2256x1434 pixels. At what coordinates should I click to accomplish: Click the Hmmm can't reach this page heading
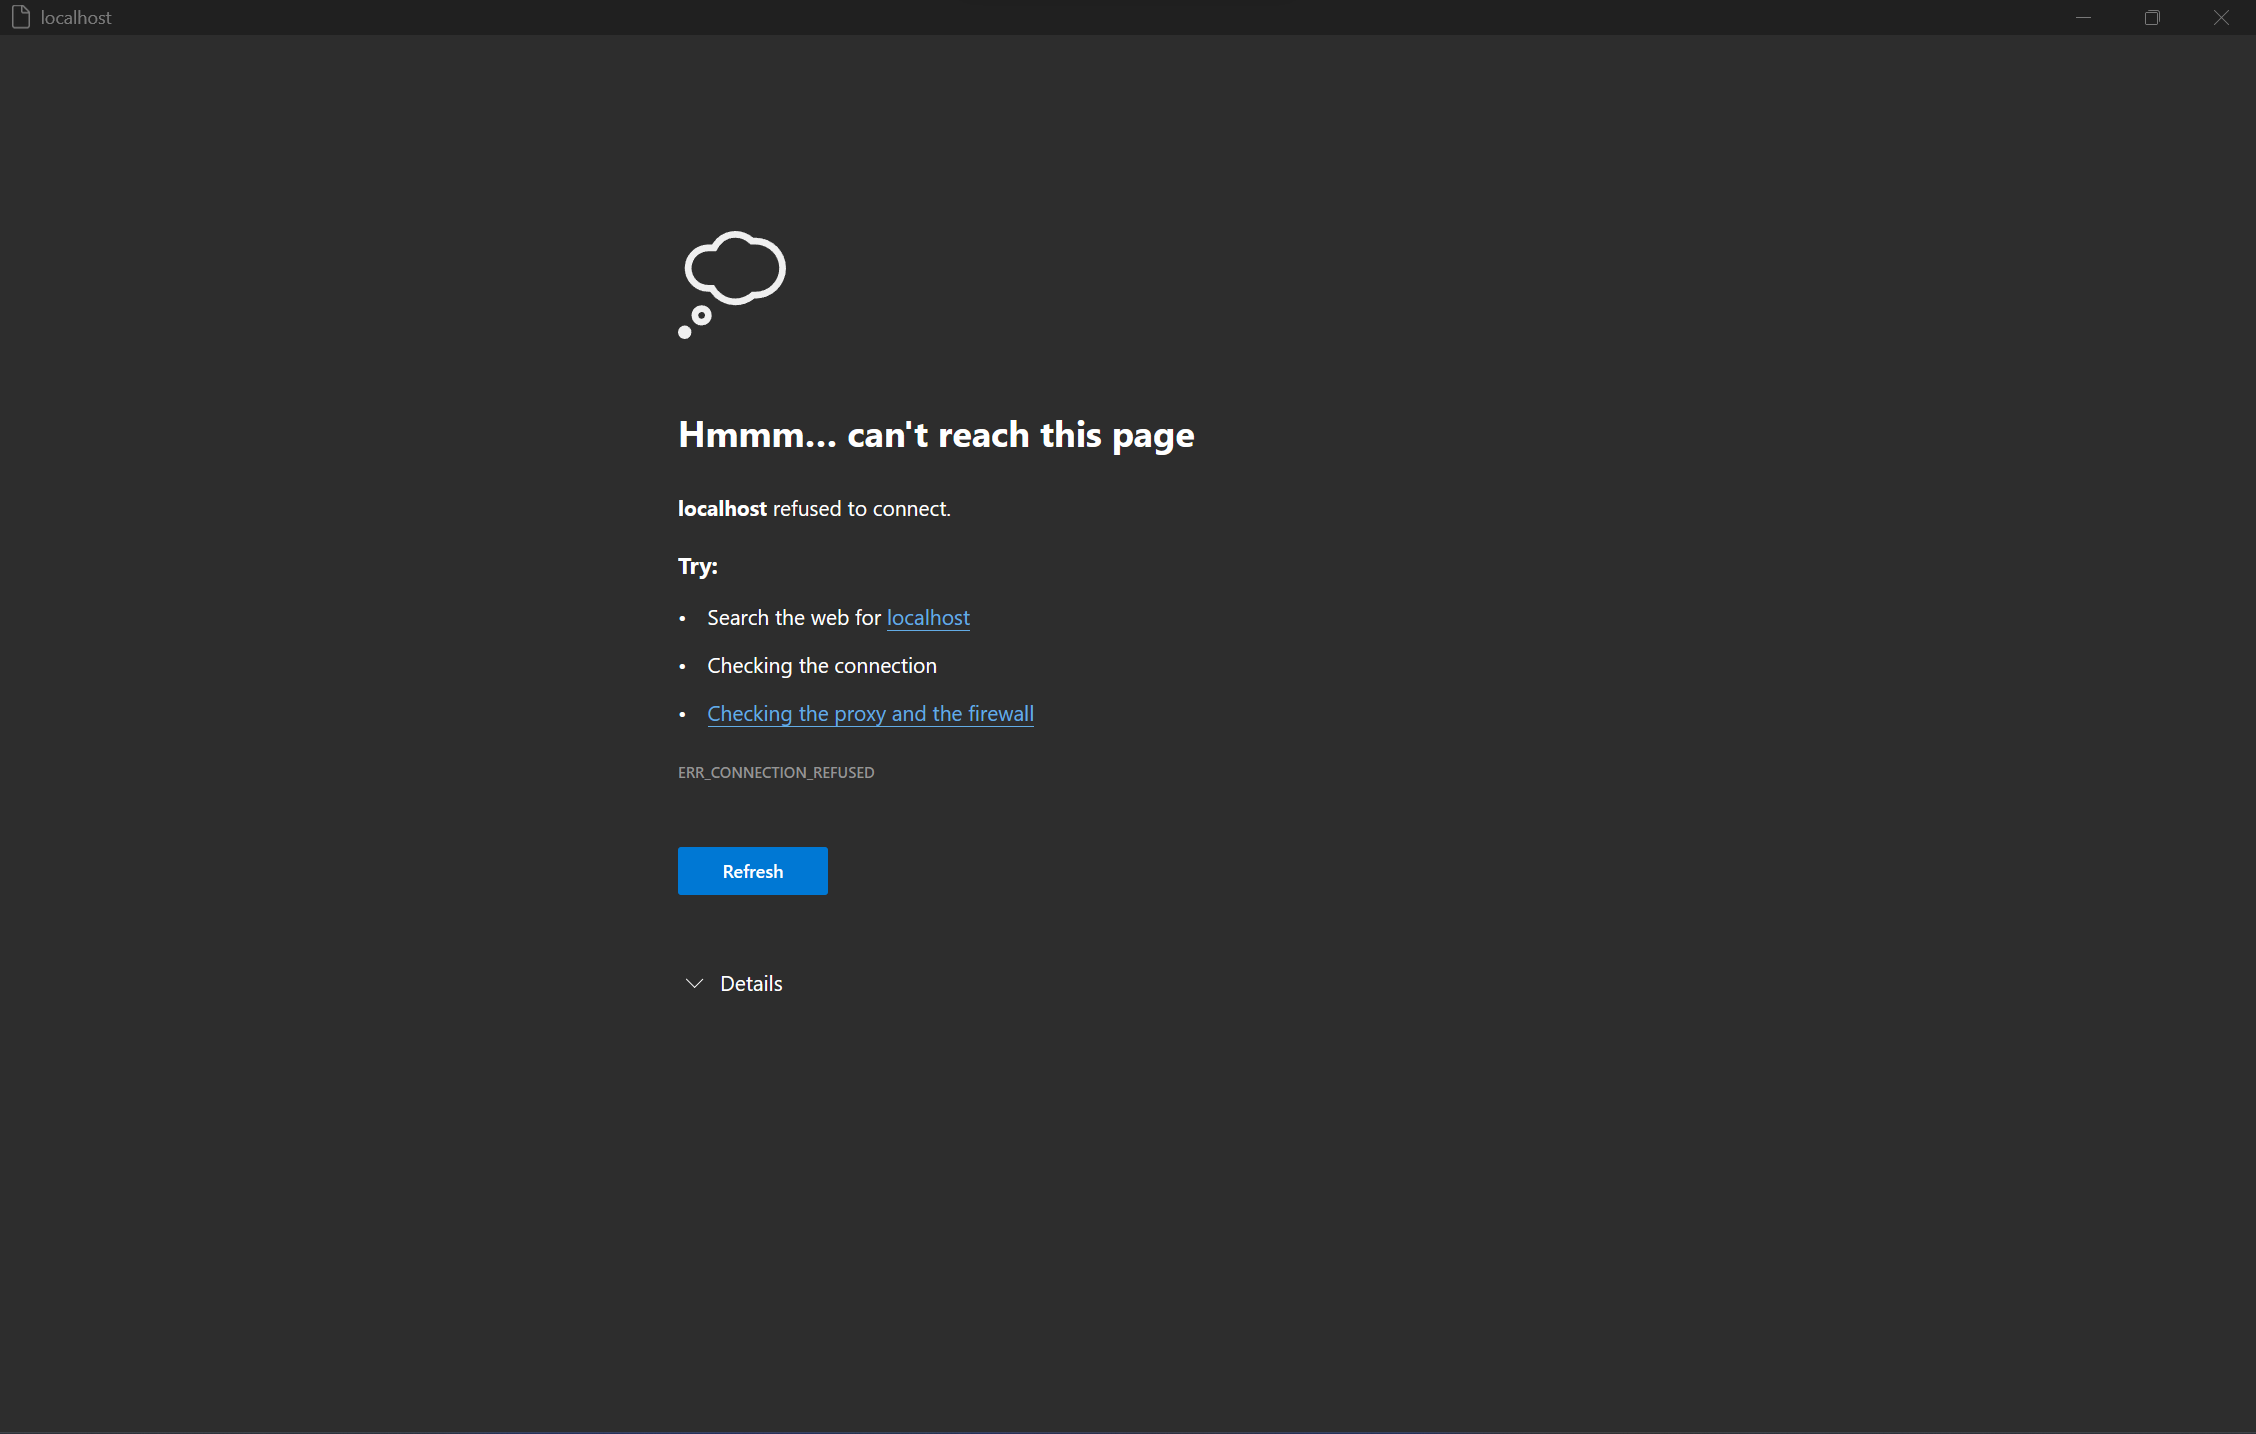point(935,434)
